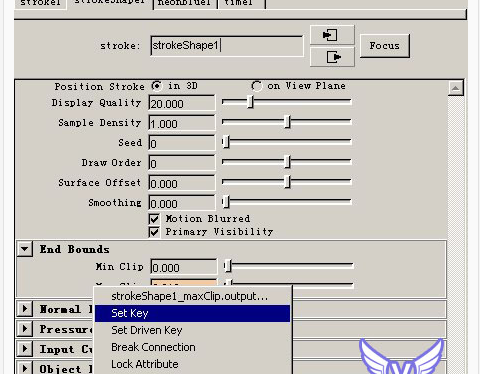Expand the Input Curves section arrow

[25, 349]
